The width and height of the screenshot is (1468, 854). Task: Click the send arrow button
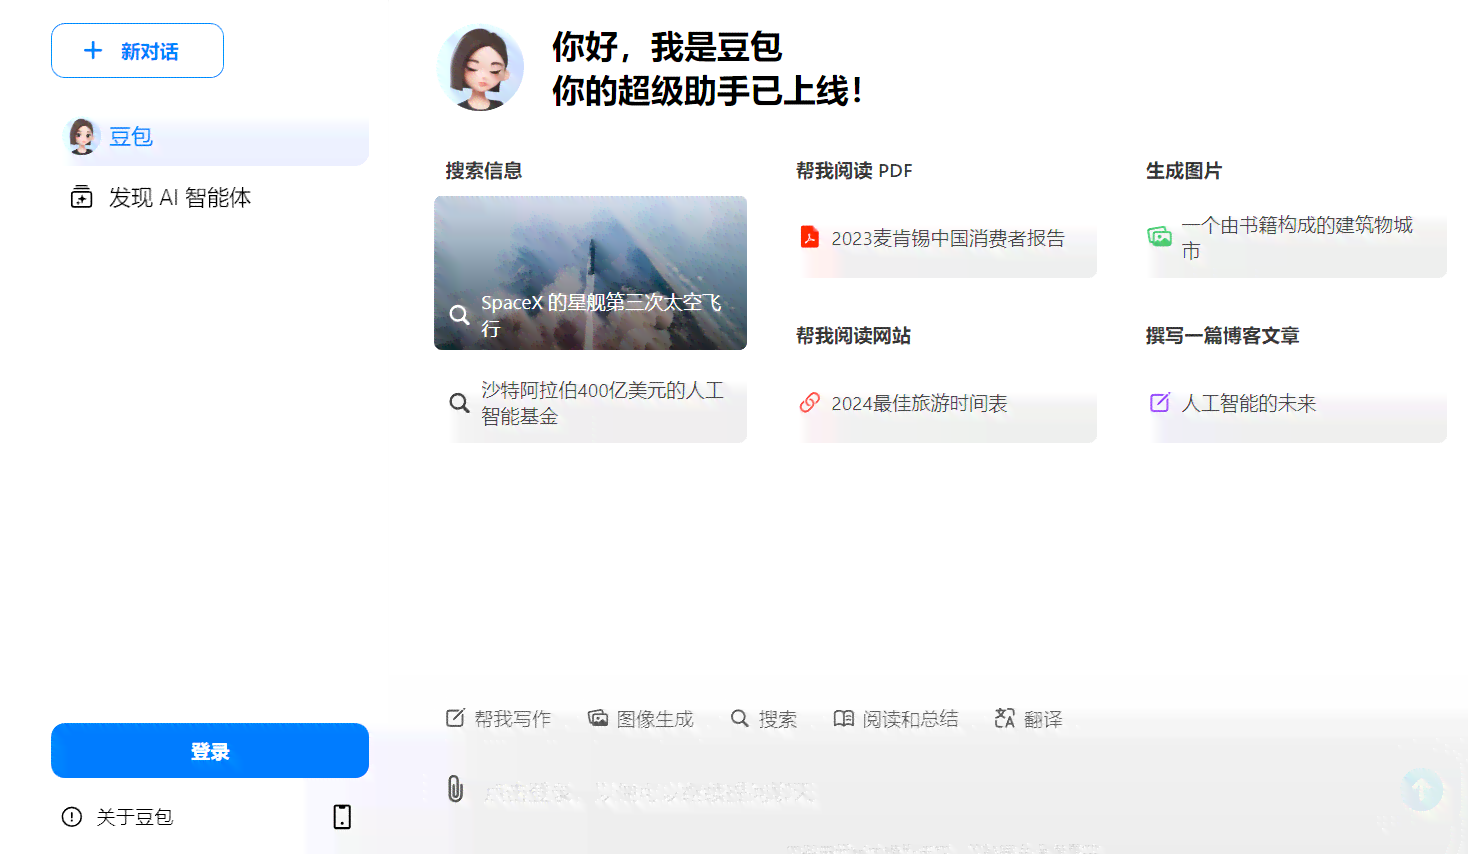(1421, 790)
